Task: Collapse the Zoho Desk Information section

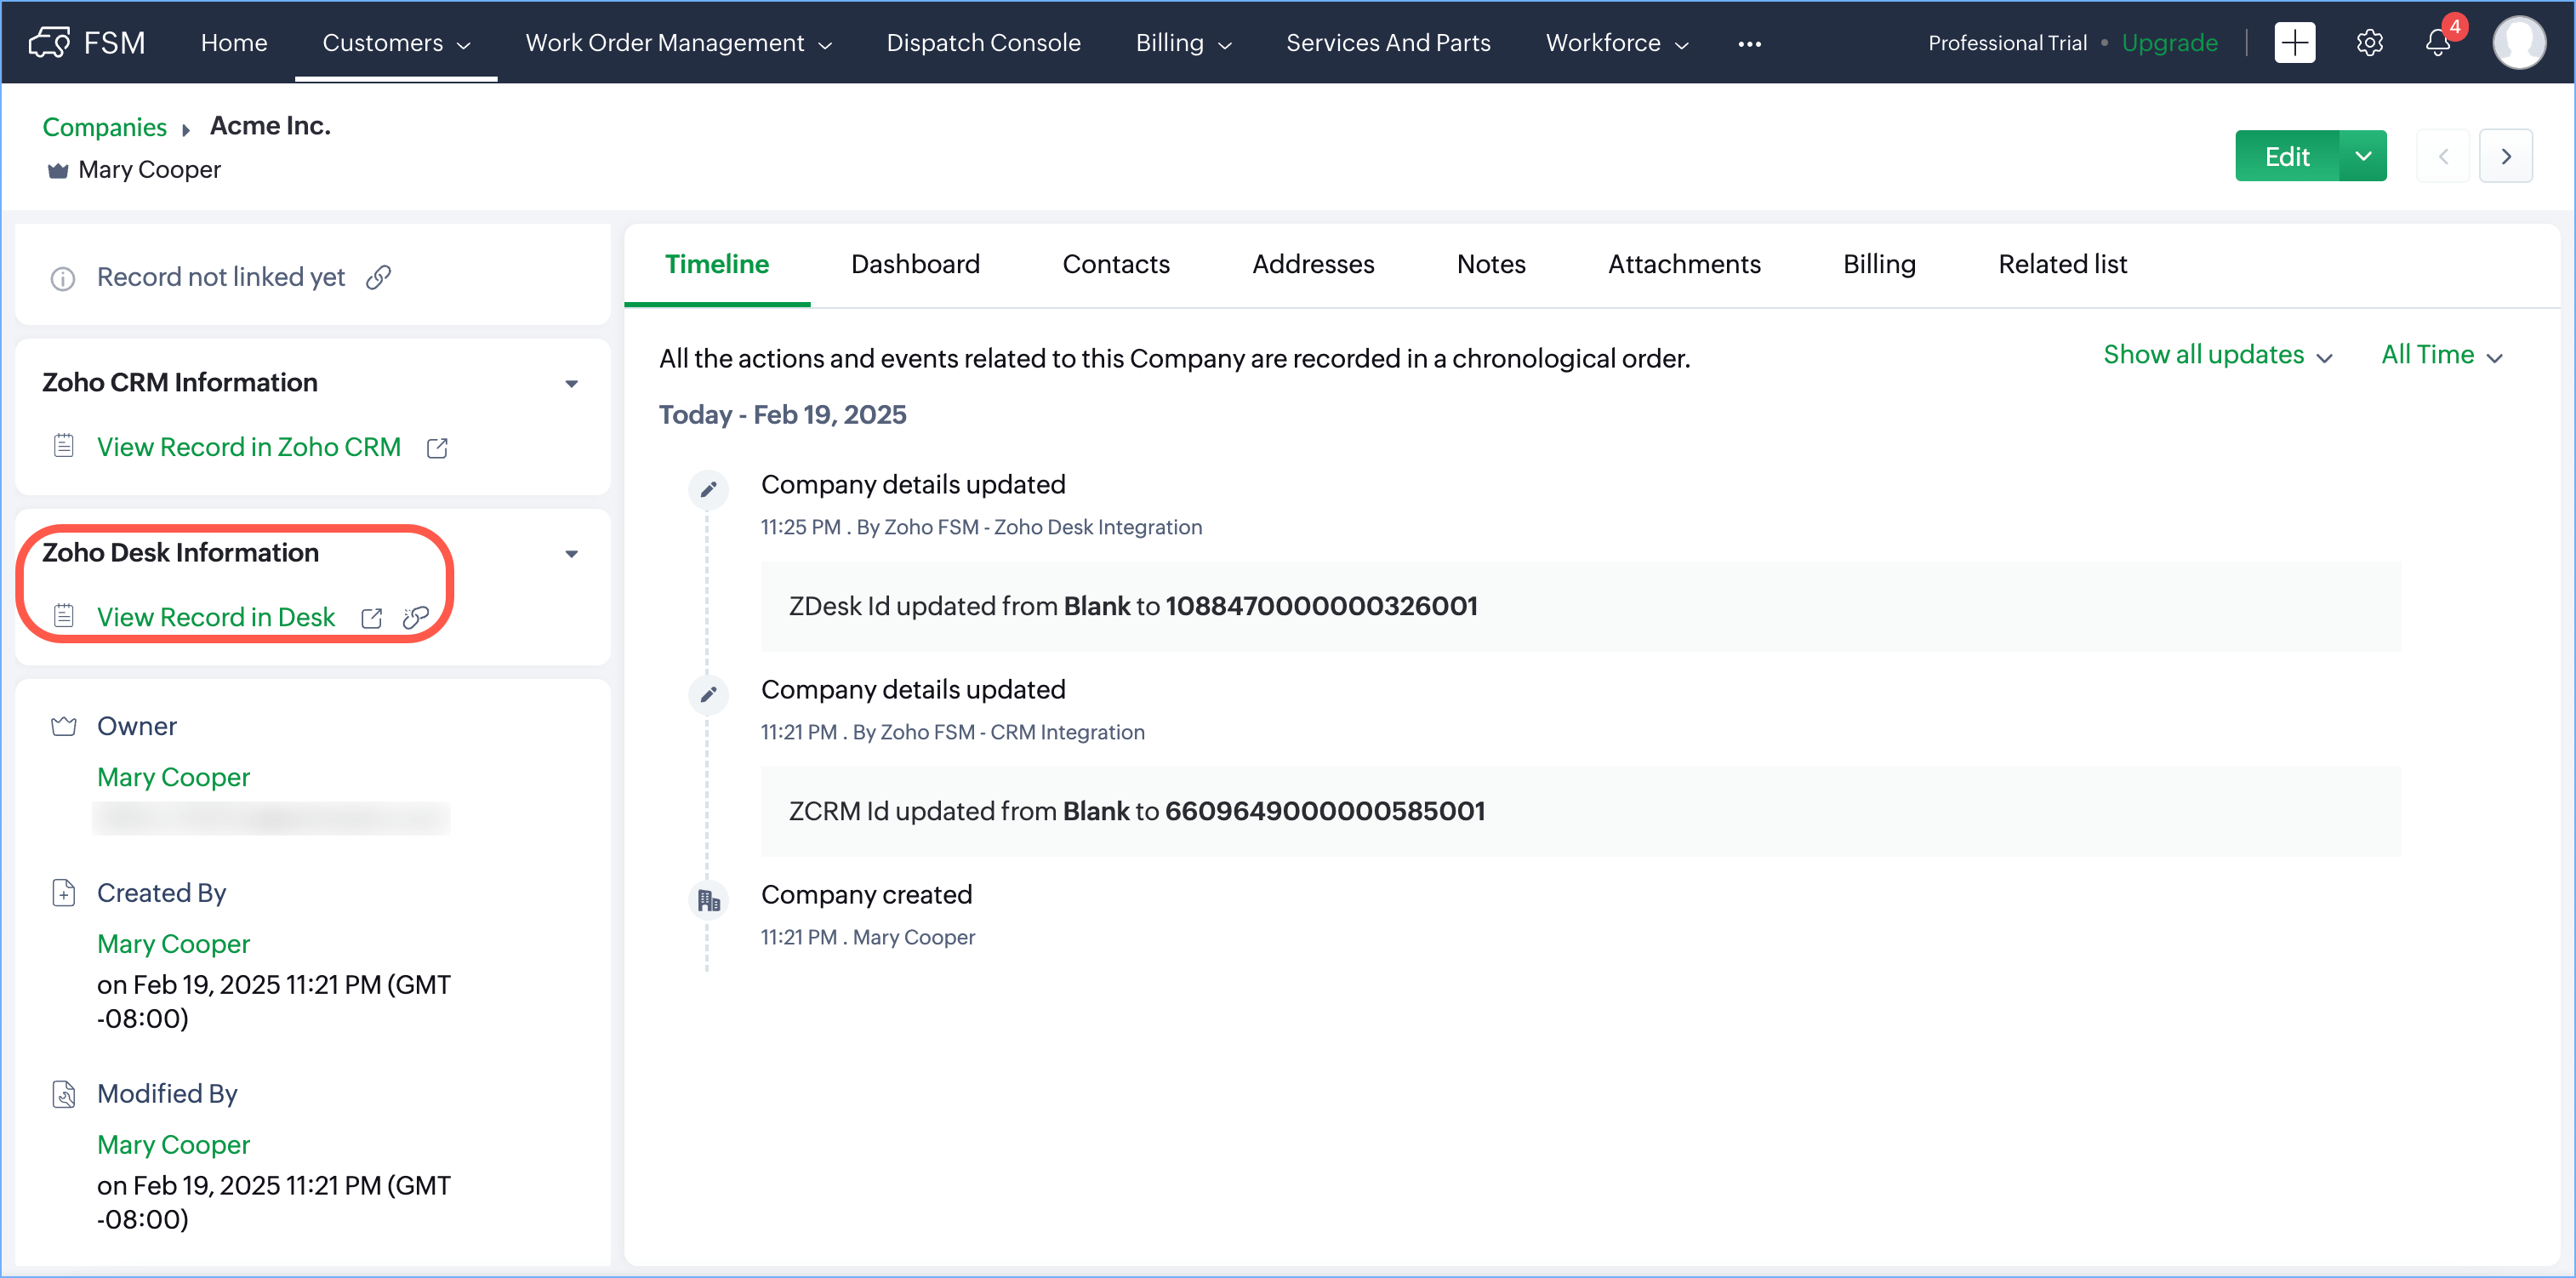Action: click(x=571, y=553)
